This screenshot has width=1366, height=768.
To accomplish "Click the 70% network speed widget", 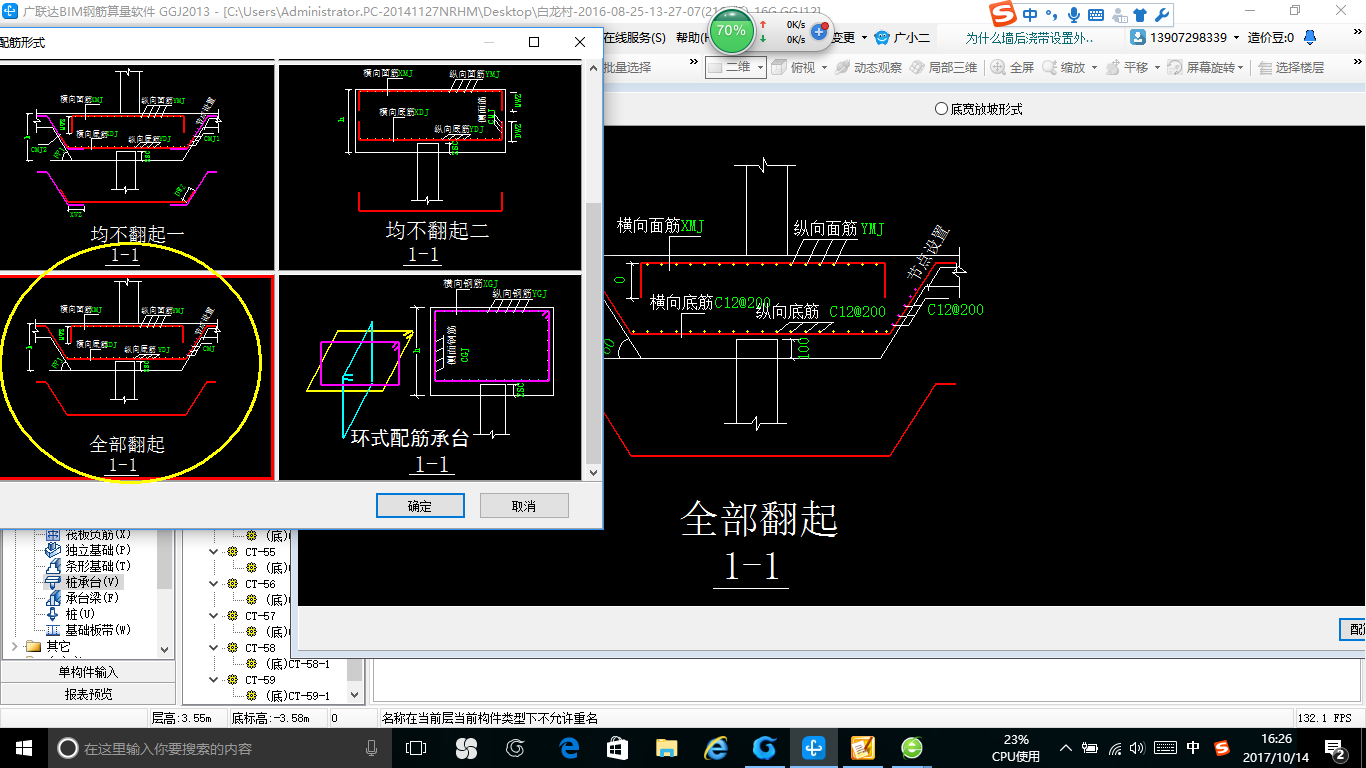I will coord(731,31).
